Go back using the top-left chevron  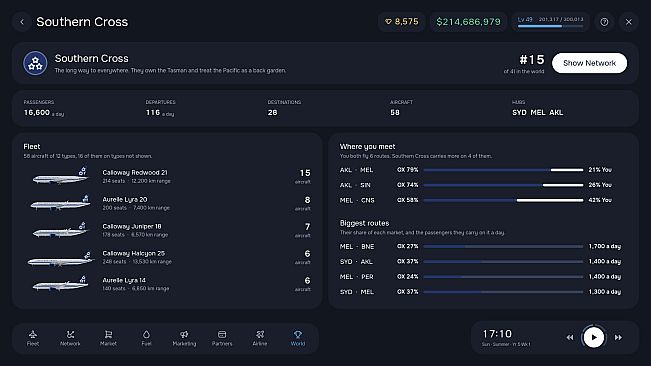pos(22,22)
